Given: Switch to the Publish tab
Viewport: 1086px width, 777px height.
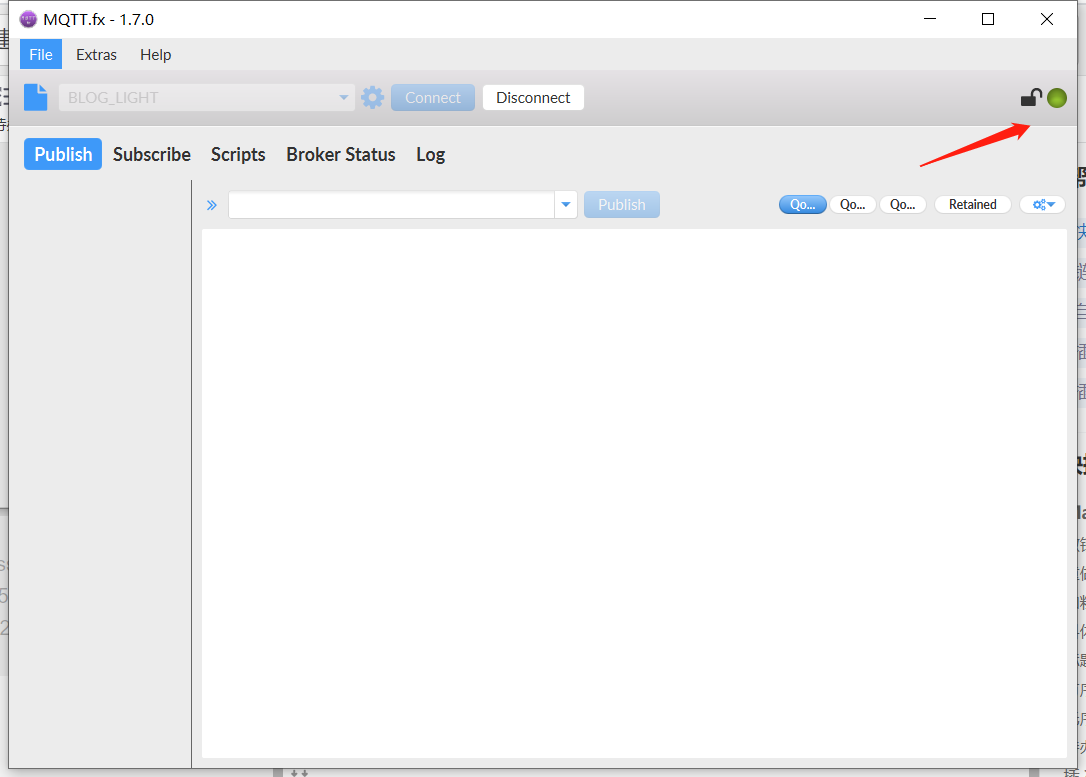Looking at the screenshot, I should 63,154.
